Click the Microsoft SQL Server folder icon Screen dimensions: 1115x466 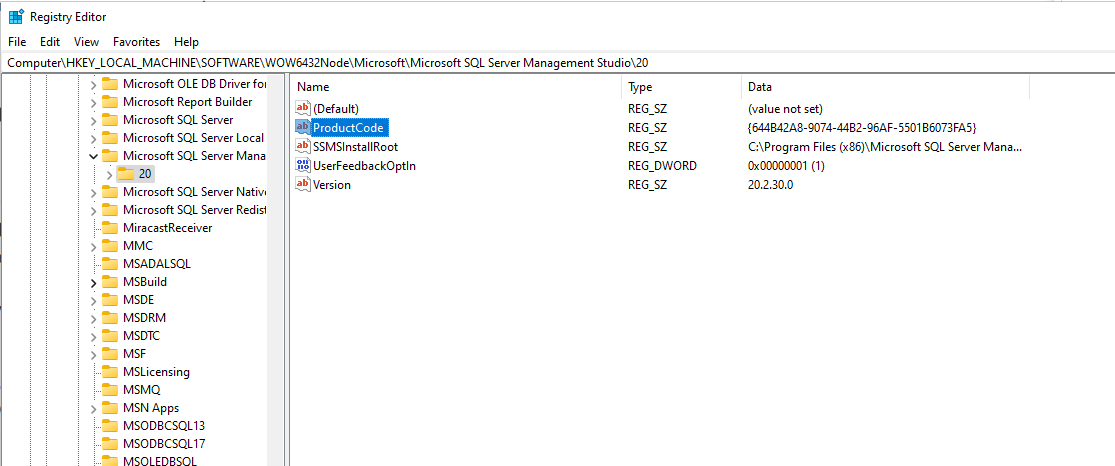click(110, 120)
